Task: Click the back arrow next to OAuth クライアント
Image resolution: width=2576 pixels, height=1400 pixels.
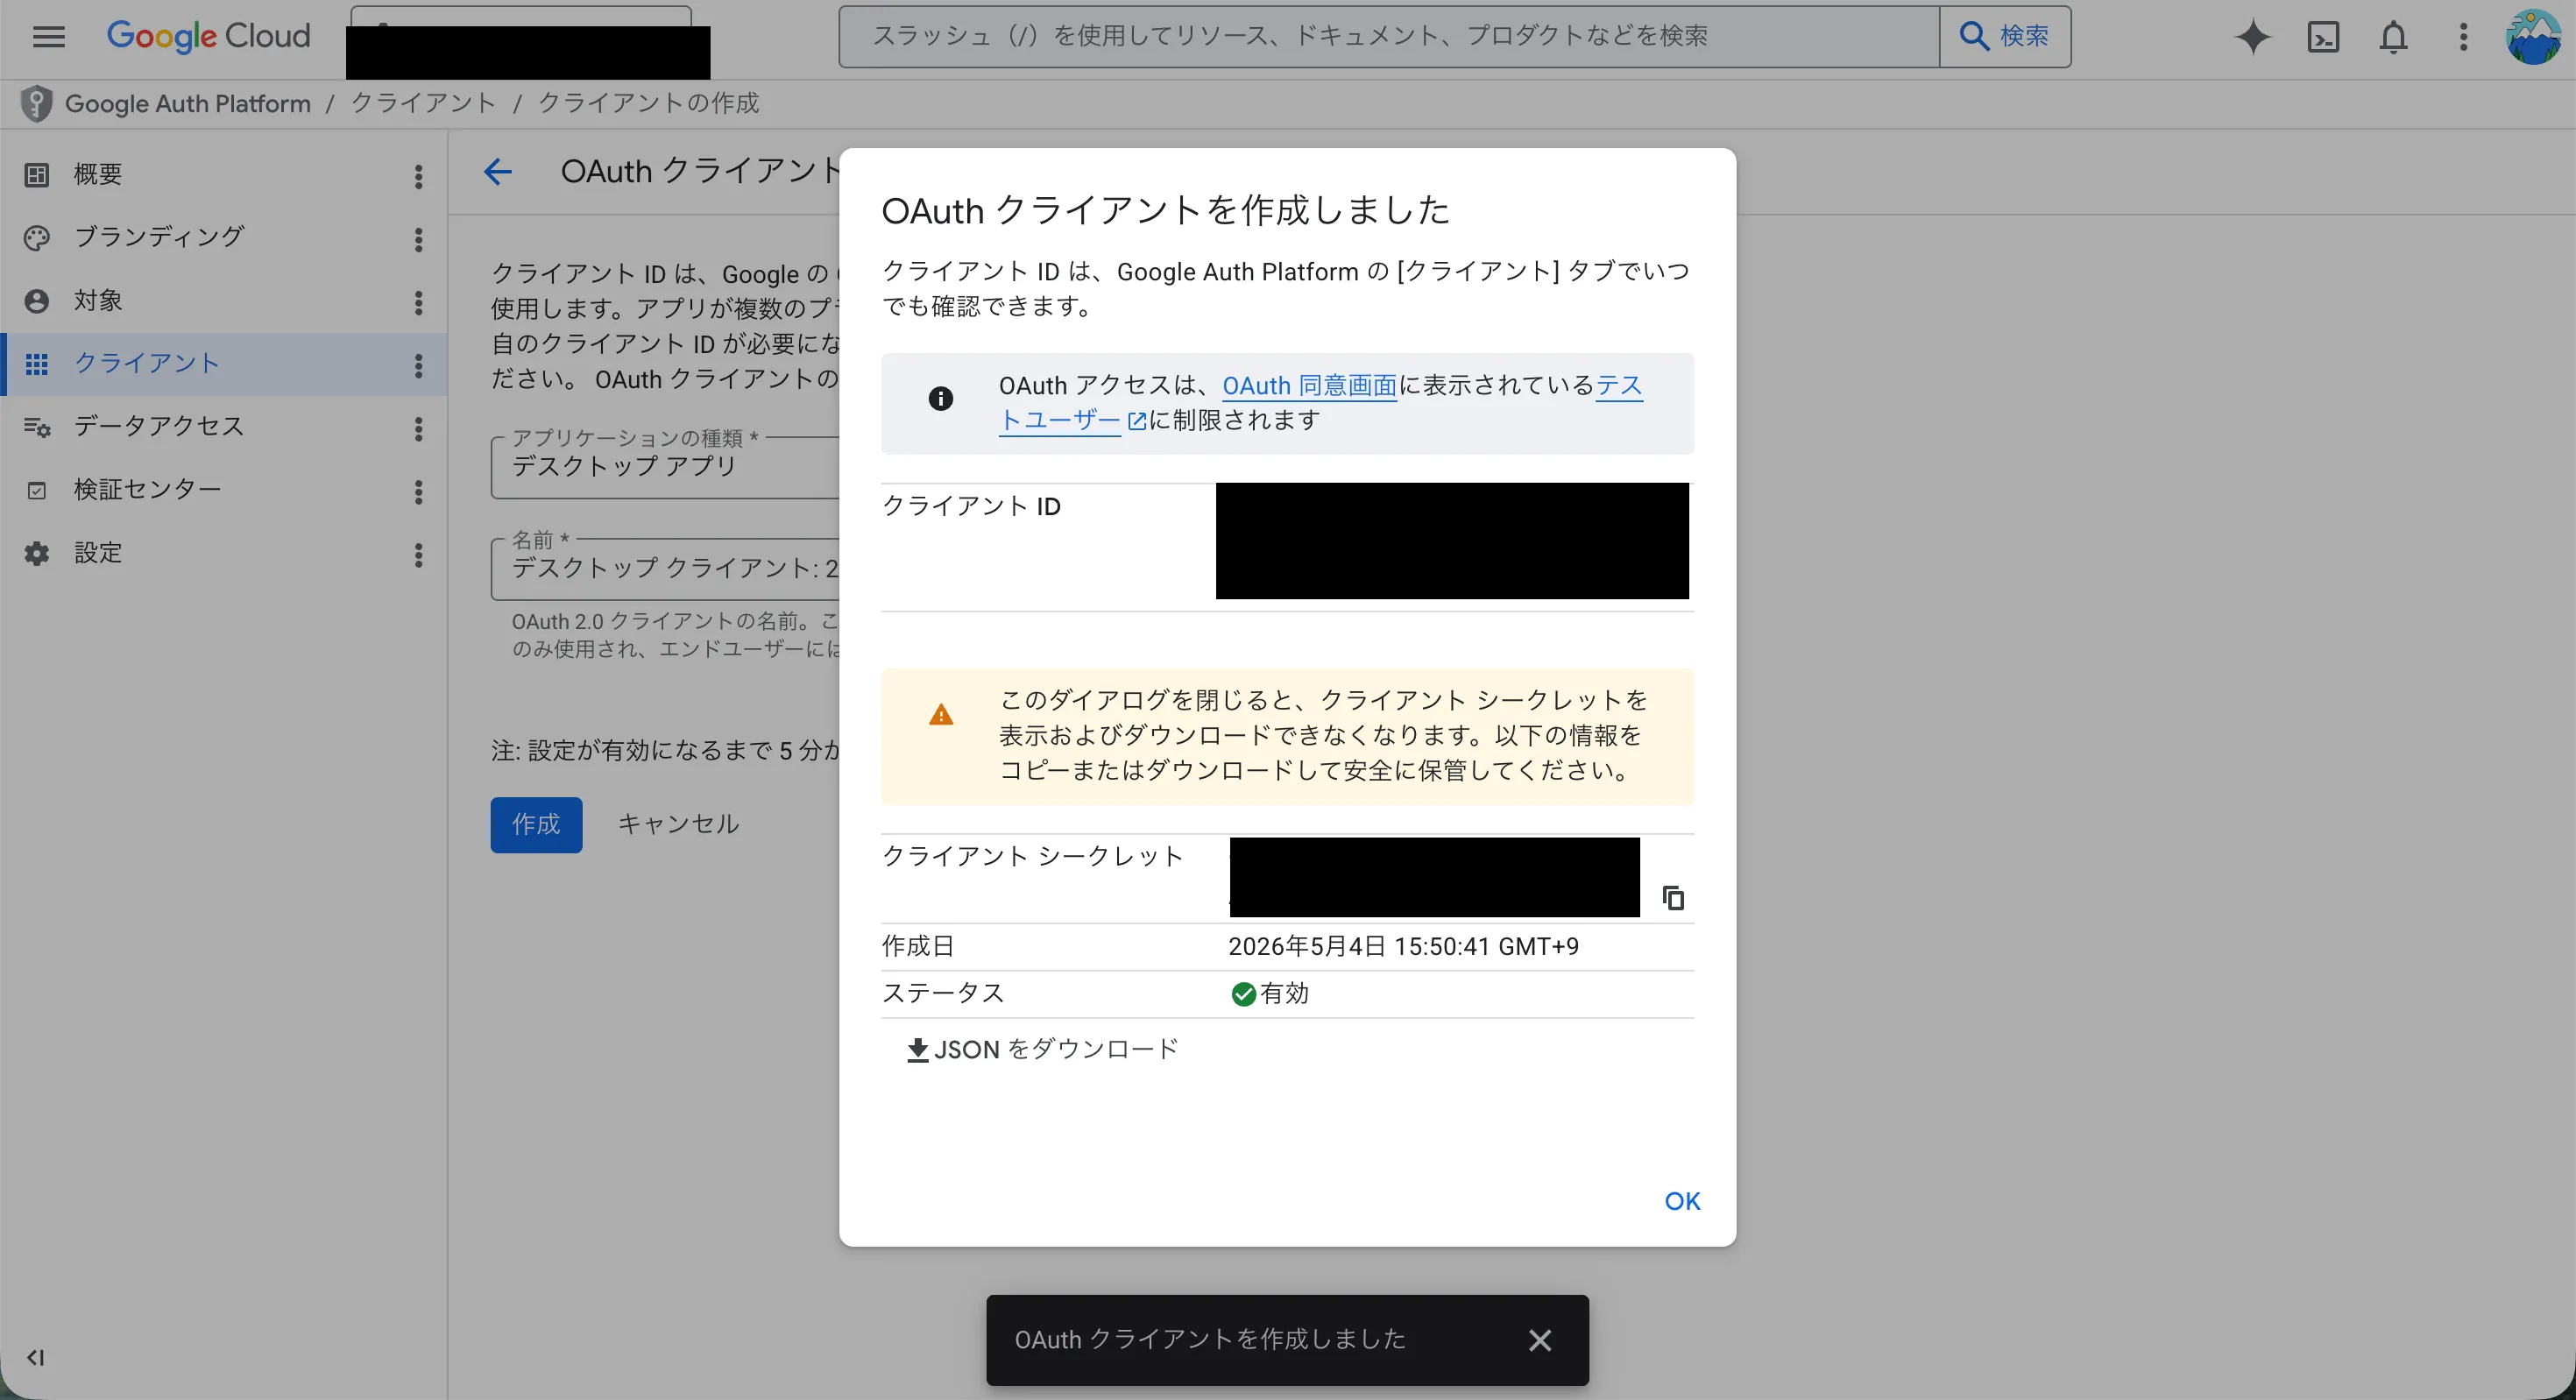Action: pos(497,172)
